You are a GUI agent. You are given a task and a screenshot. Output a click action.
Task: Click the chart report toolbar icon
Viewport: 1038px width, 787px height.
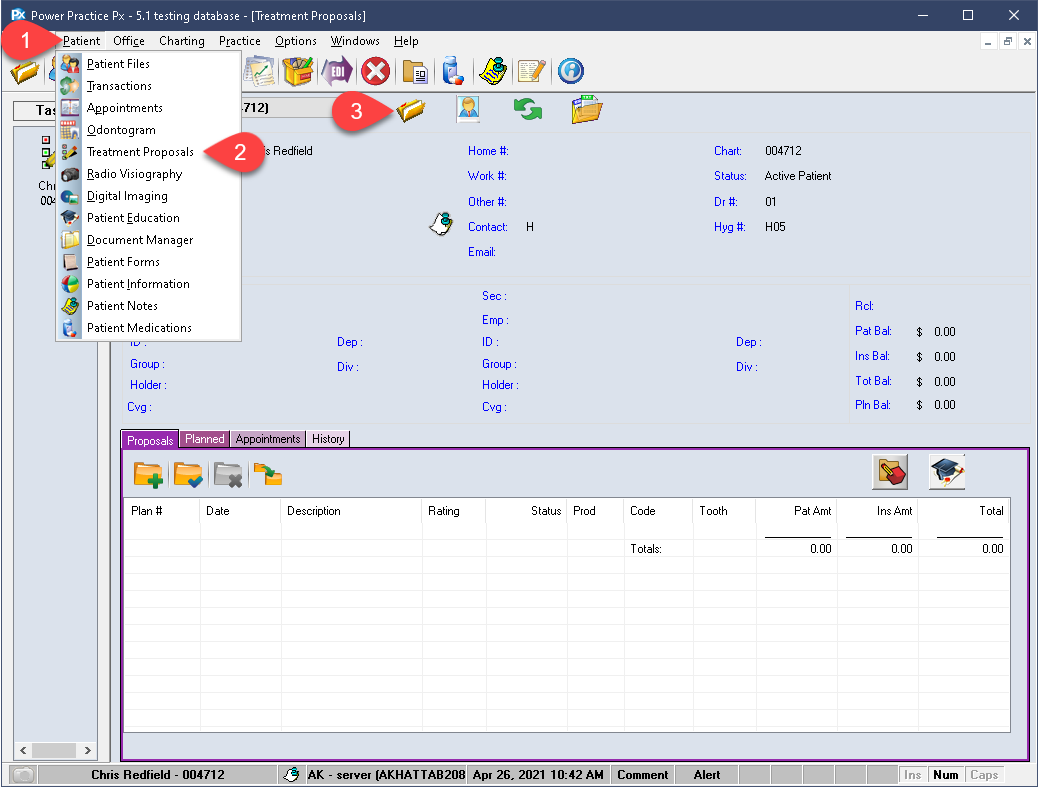[260, 71]
